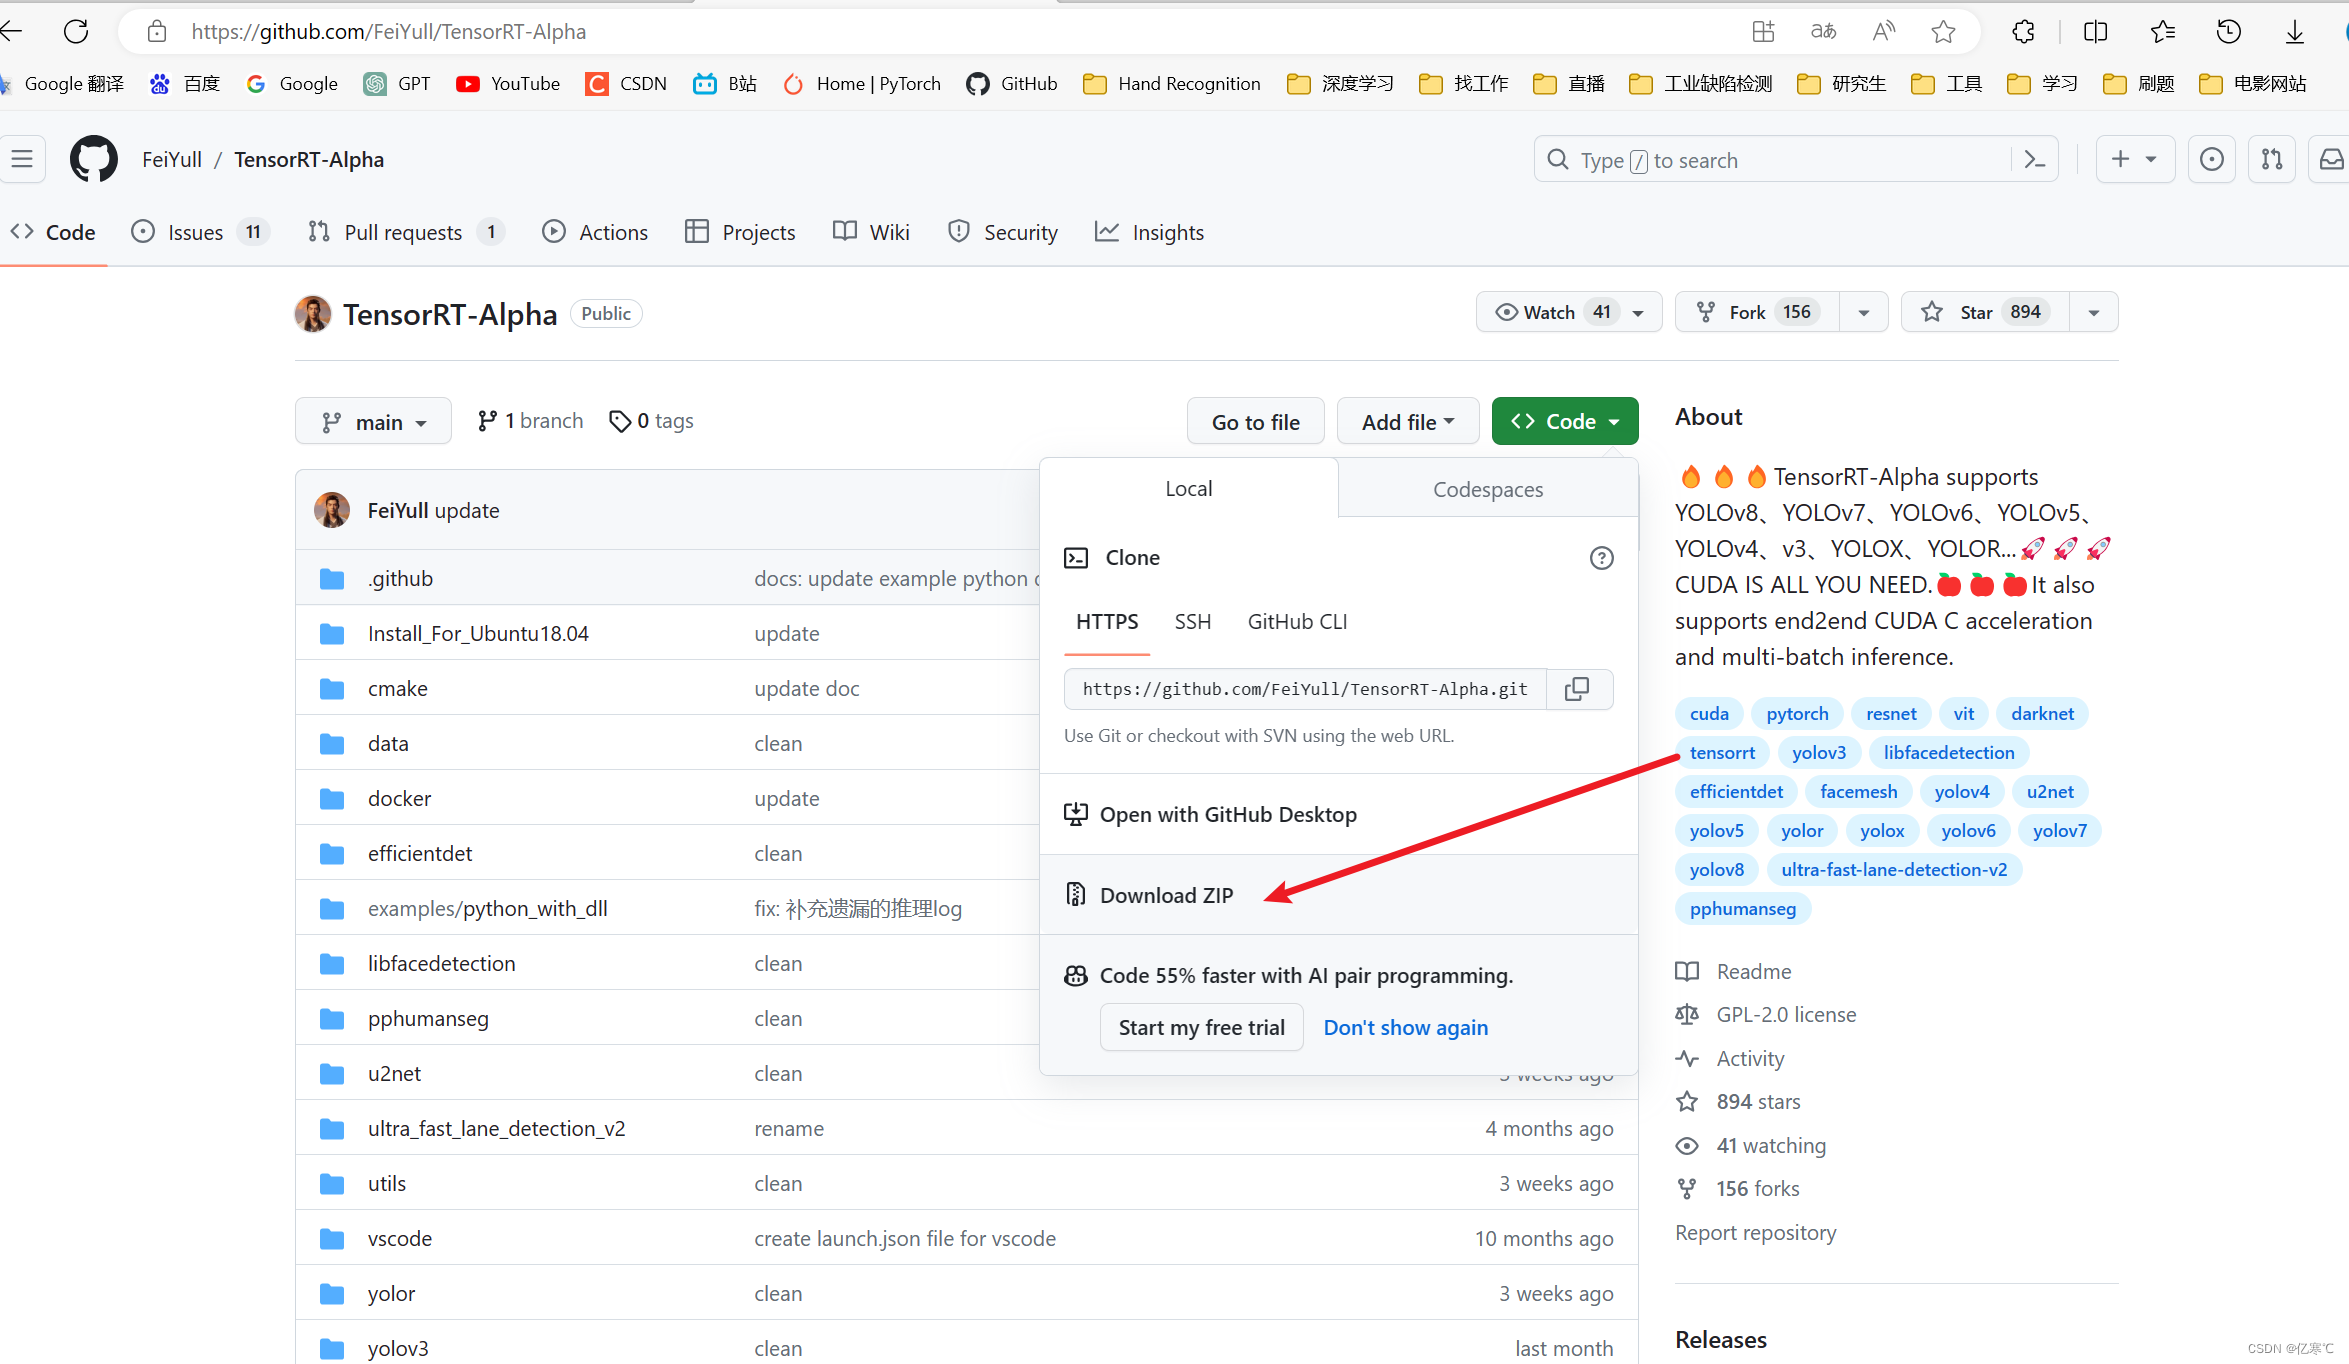Open the Star lists dropdown arrow
This screenshot has height=1364, width=2349.
[2094, 312]
